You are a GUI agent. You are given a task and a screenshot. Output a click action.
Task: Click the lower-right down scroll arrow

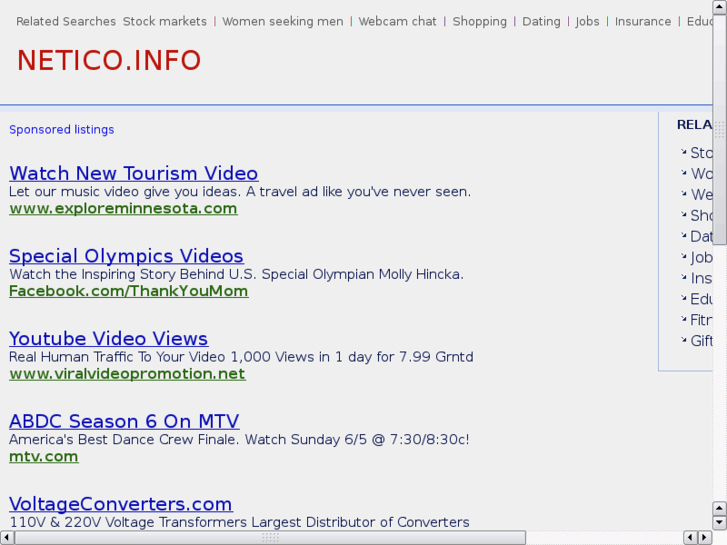tap(719, 523)
